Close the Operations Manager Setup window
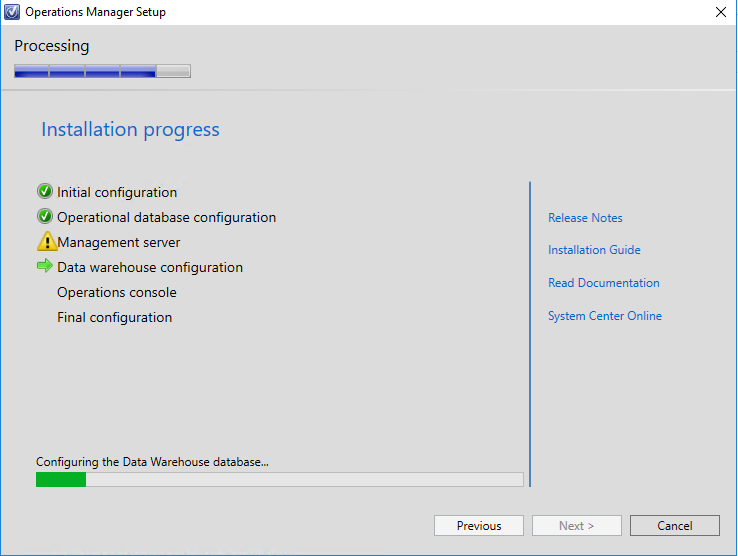The height and width of the screenshot is (556, 738). (x=721, y=12)
